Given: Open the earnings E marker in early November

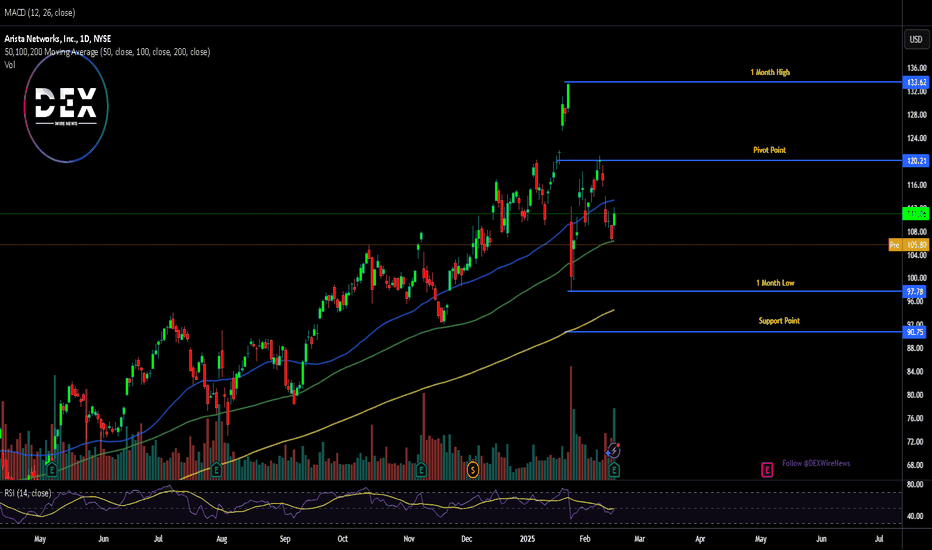Looking at the screenshot, I should click(421, 470).
